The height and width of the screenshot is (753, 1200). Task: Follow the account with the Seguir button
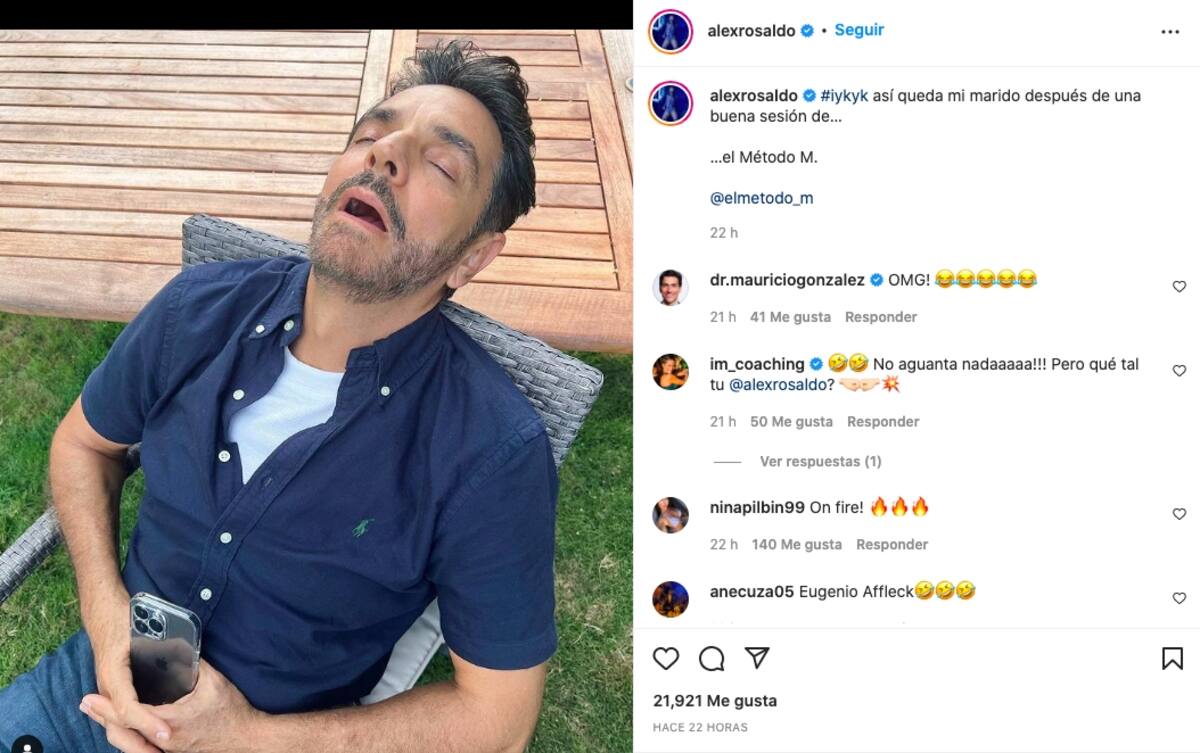click(859, 30)
